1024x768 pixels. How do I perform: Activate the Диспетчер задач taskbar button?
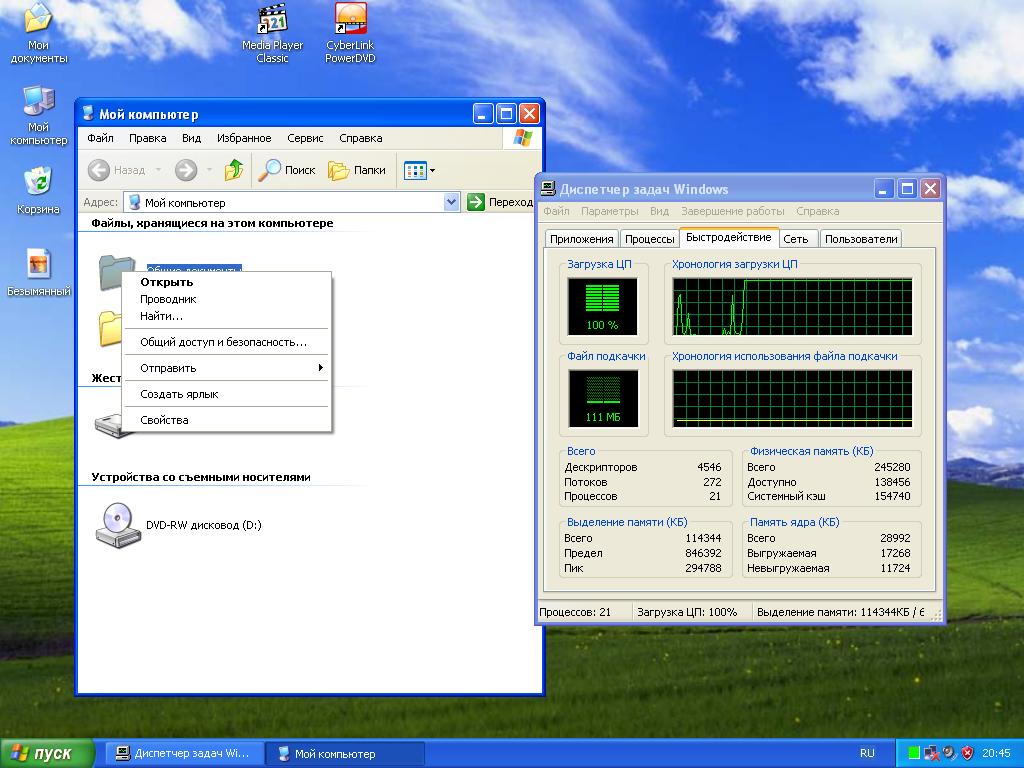[x=185, y=754]
